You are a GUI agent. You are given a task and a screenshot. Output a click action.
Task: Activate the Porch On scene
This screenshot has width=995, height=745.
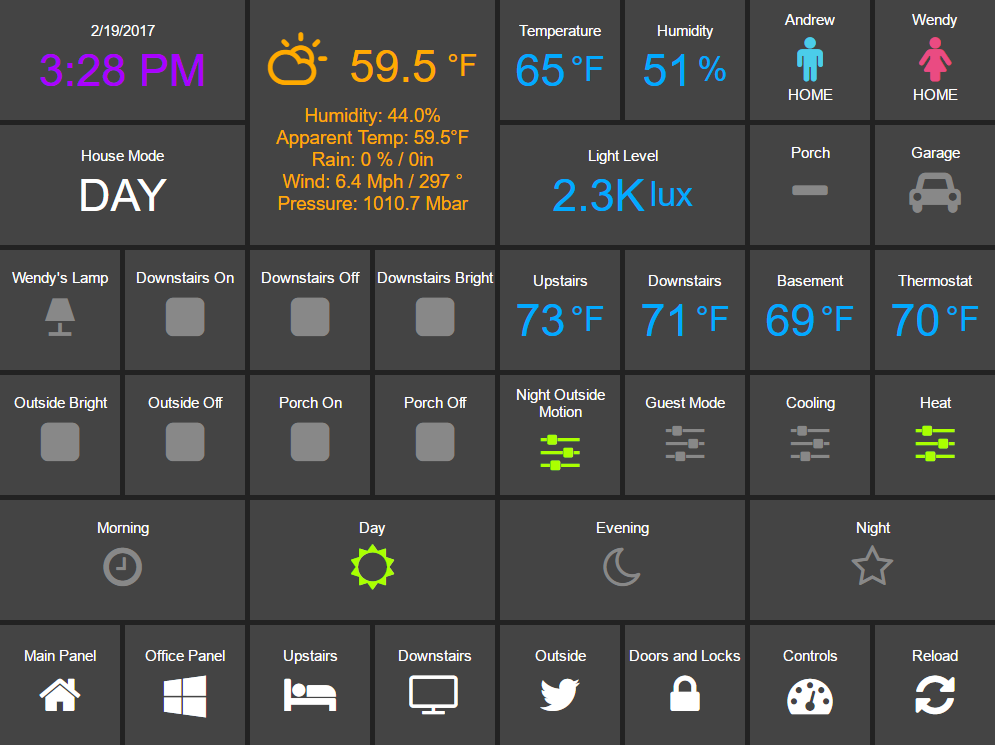pos(310,442)
